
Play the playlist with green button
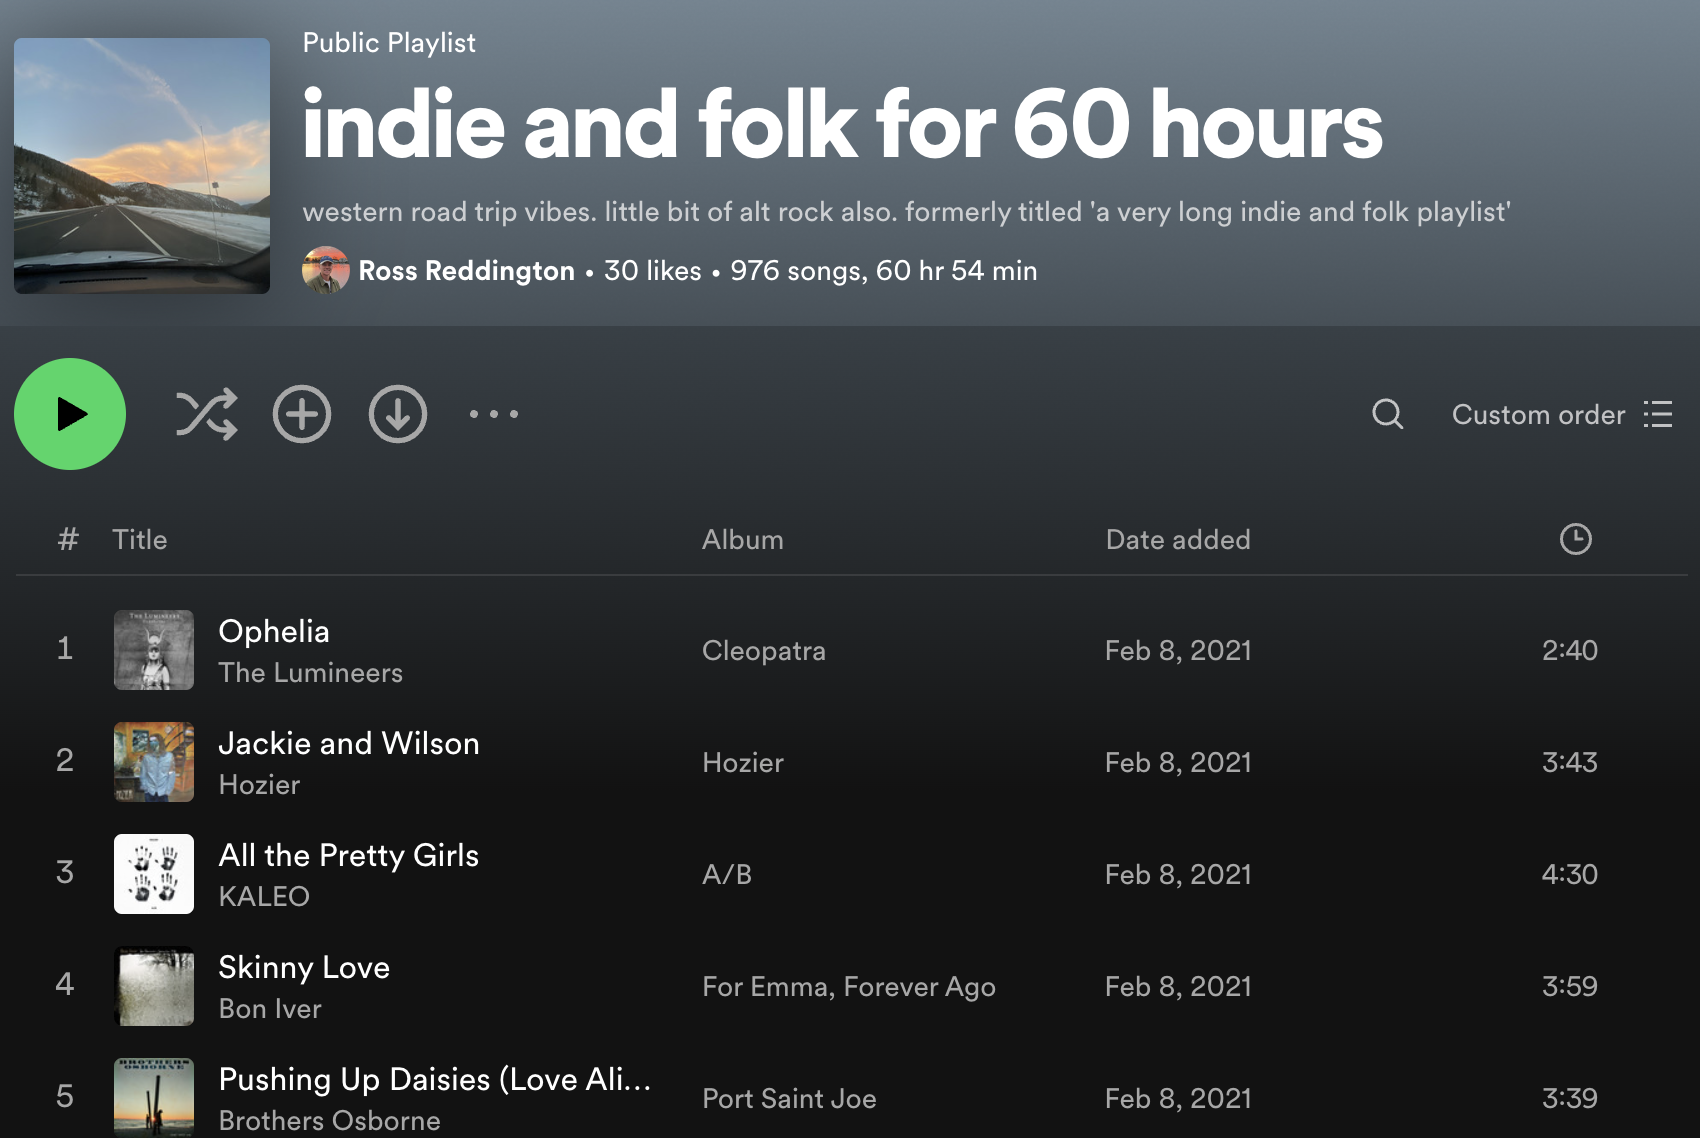pos(70,414)
